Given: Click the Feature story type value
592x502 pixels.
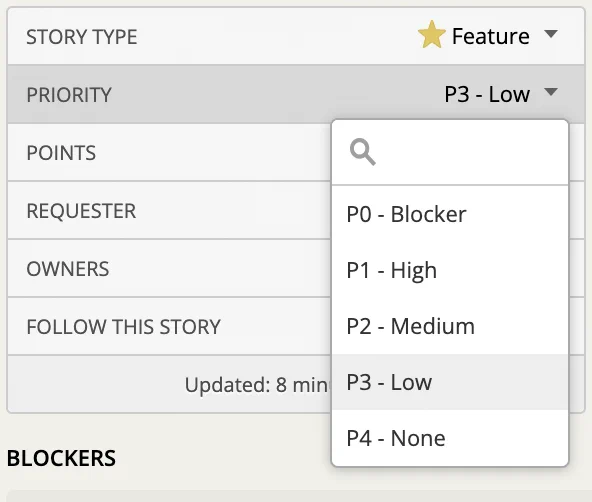Looking at the screenshot, I should 490,36.
